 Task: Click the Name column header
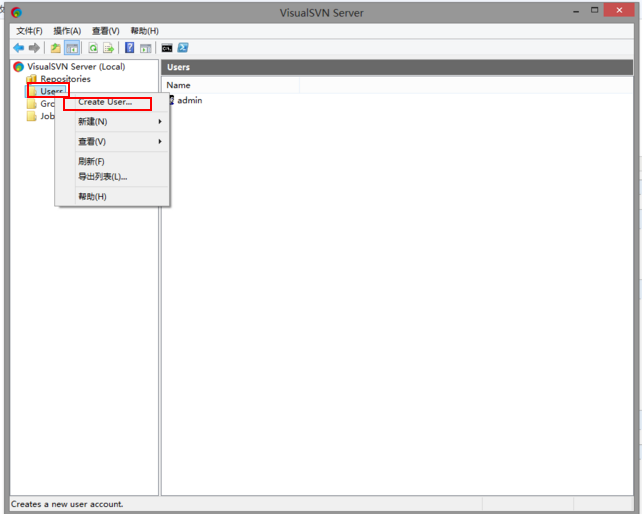click(x=231, y=85)
